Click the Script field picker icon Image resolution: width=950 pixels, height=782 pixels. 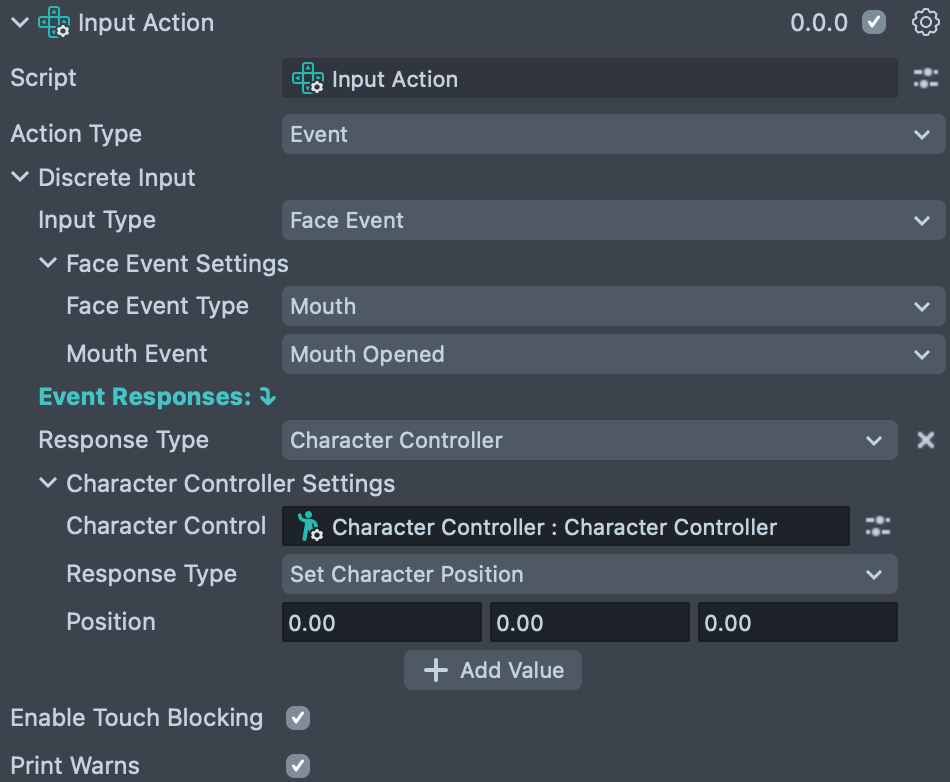pyautogui.click(x=926, y=79)
